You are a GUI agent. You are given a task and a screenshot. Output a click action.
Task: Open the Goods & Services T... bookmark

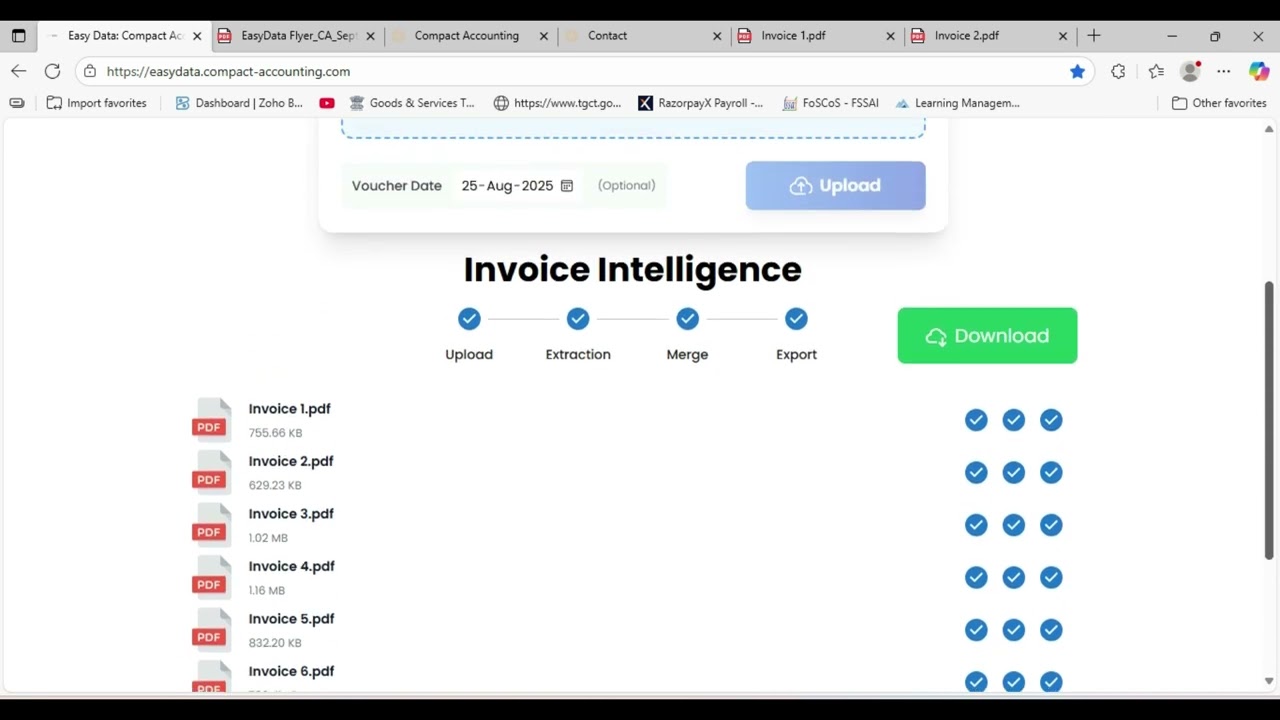coord(412,103)
